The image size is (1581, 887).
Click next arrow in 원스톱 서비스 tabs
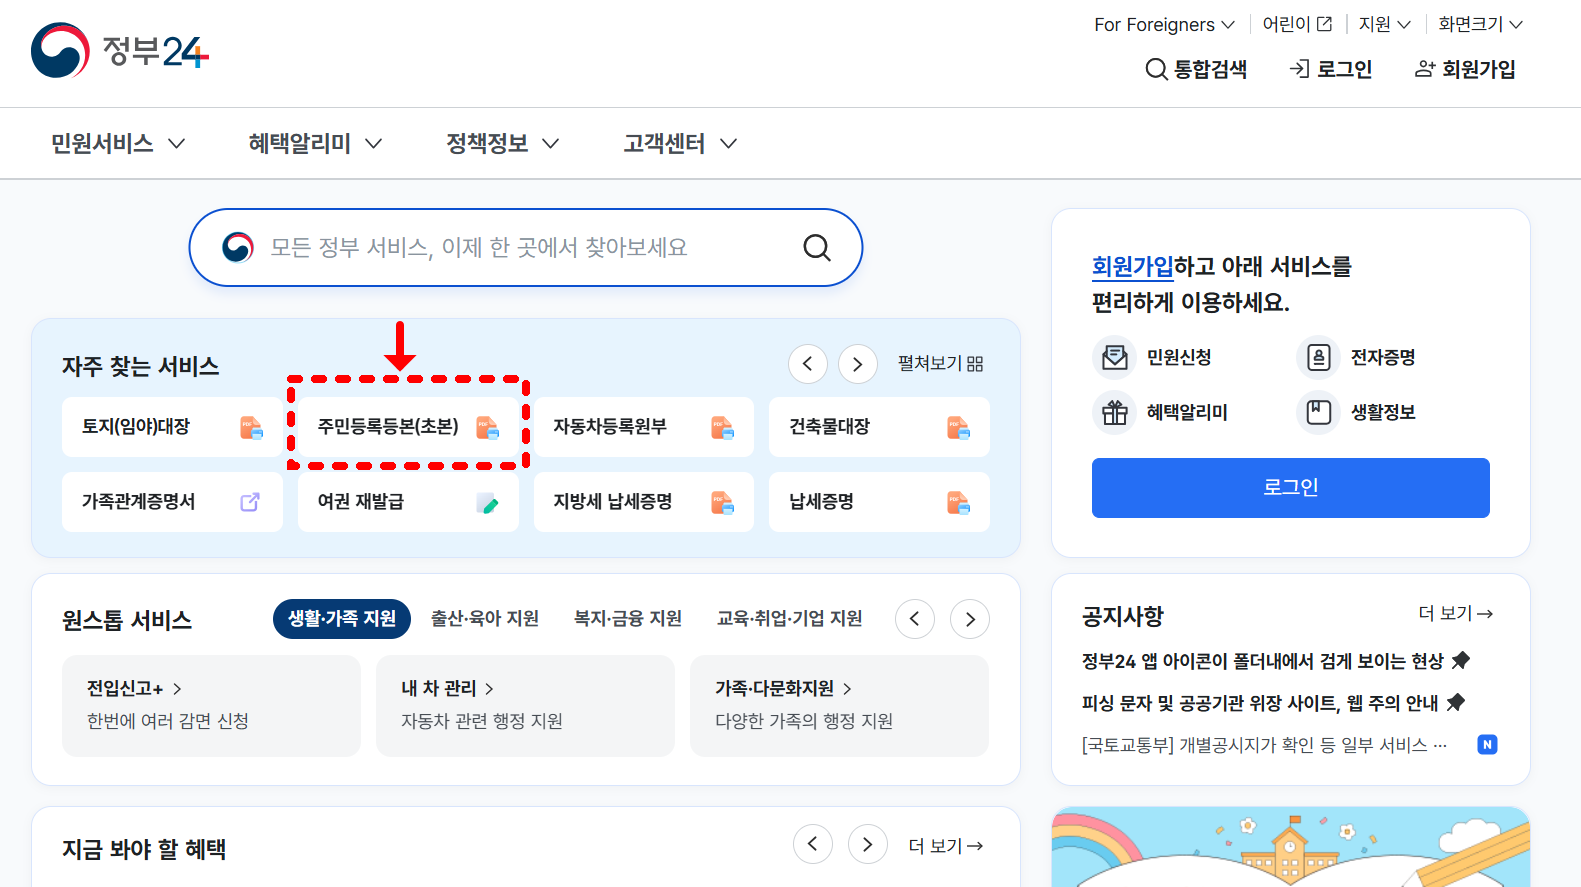pos(970,619)
